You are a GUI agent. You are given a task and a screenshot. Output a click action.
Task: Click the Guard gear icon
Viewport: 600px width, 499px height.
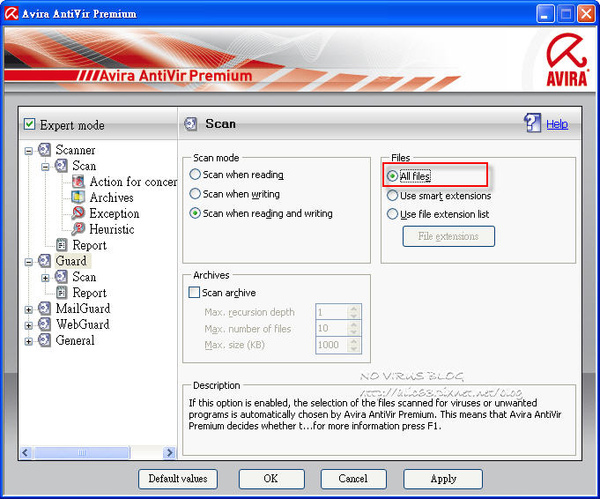(x=44, y=261)
